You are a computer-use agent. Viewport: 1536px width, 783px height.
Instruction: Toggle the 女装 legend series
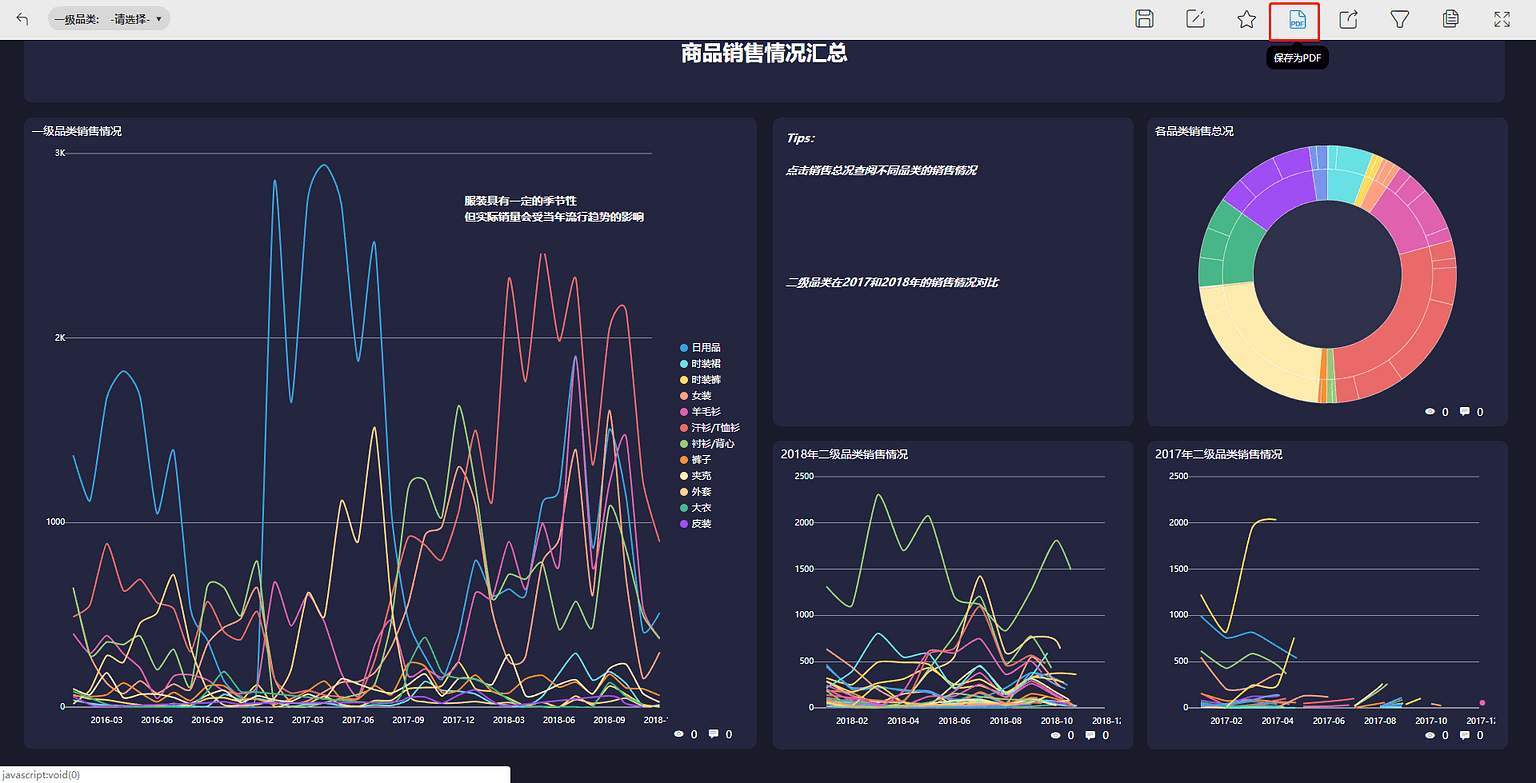pyautogui.click(x=695, y=395)
